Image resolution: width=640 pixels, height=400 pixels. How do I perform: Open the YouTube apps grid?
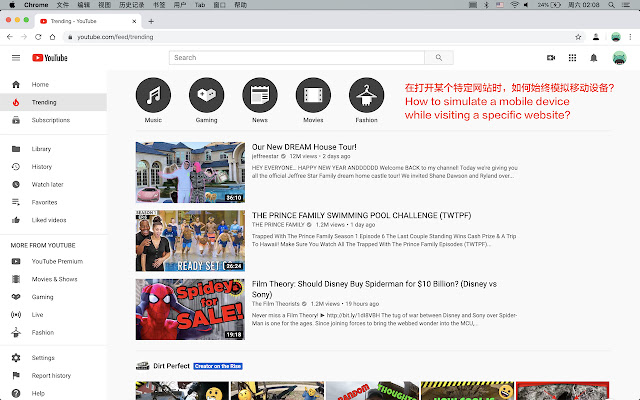point(572,58)
